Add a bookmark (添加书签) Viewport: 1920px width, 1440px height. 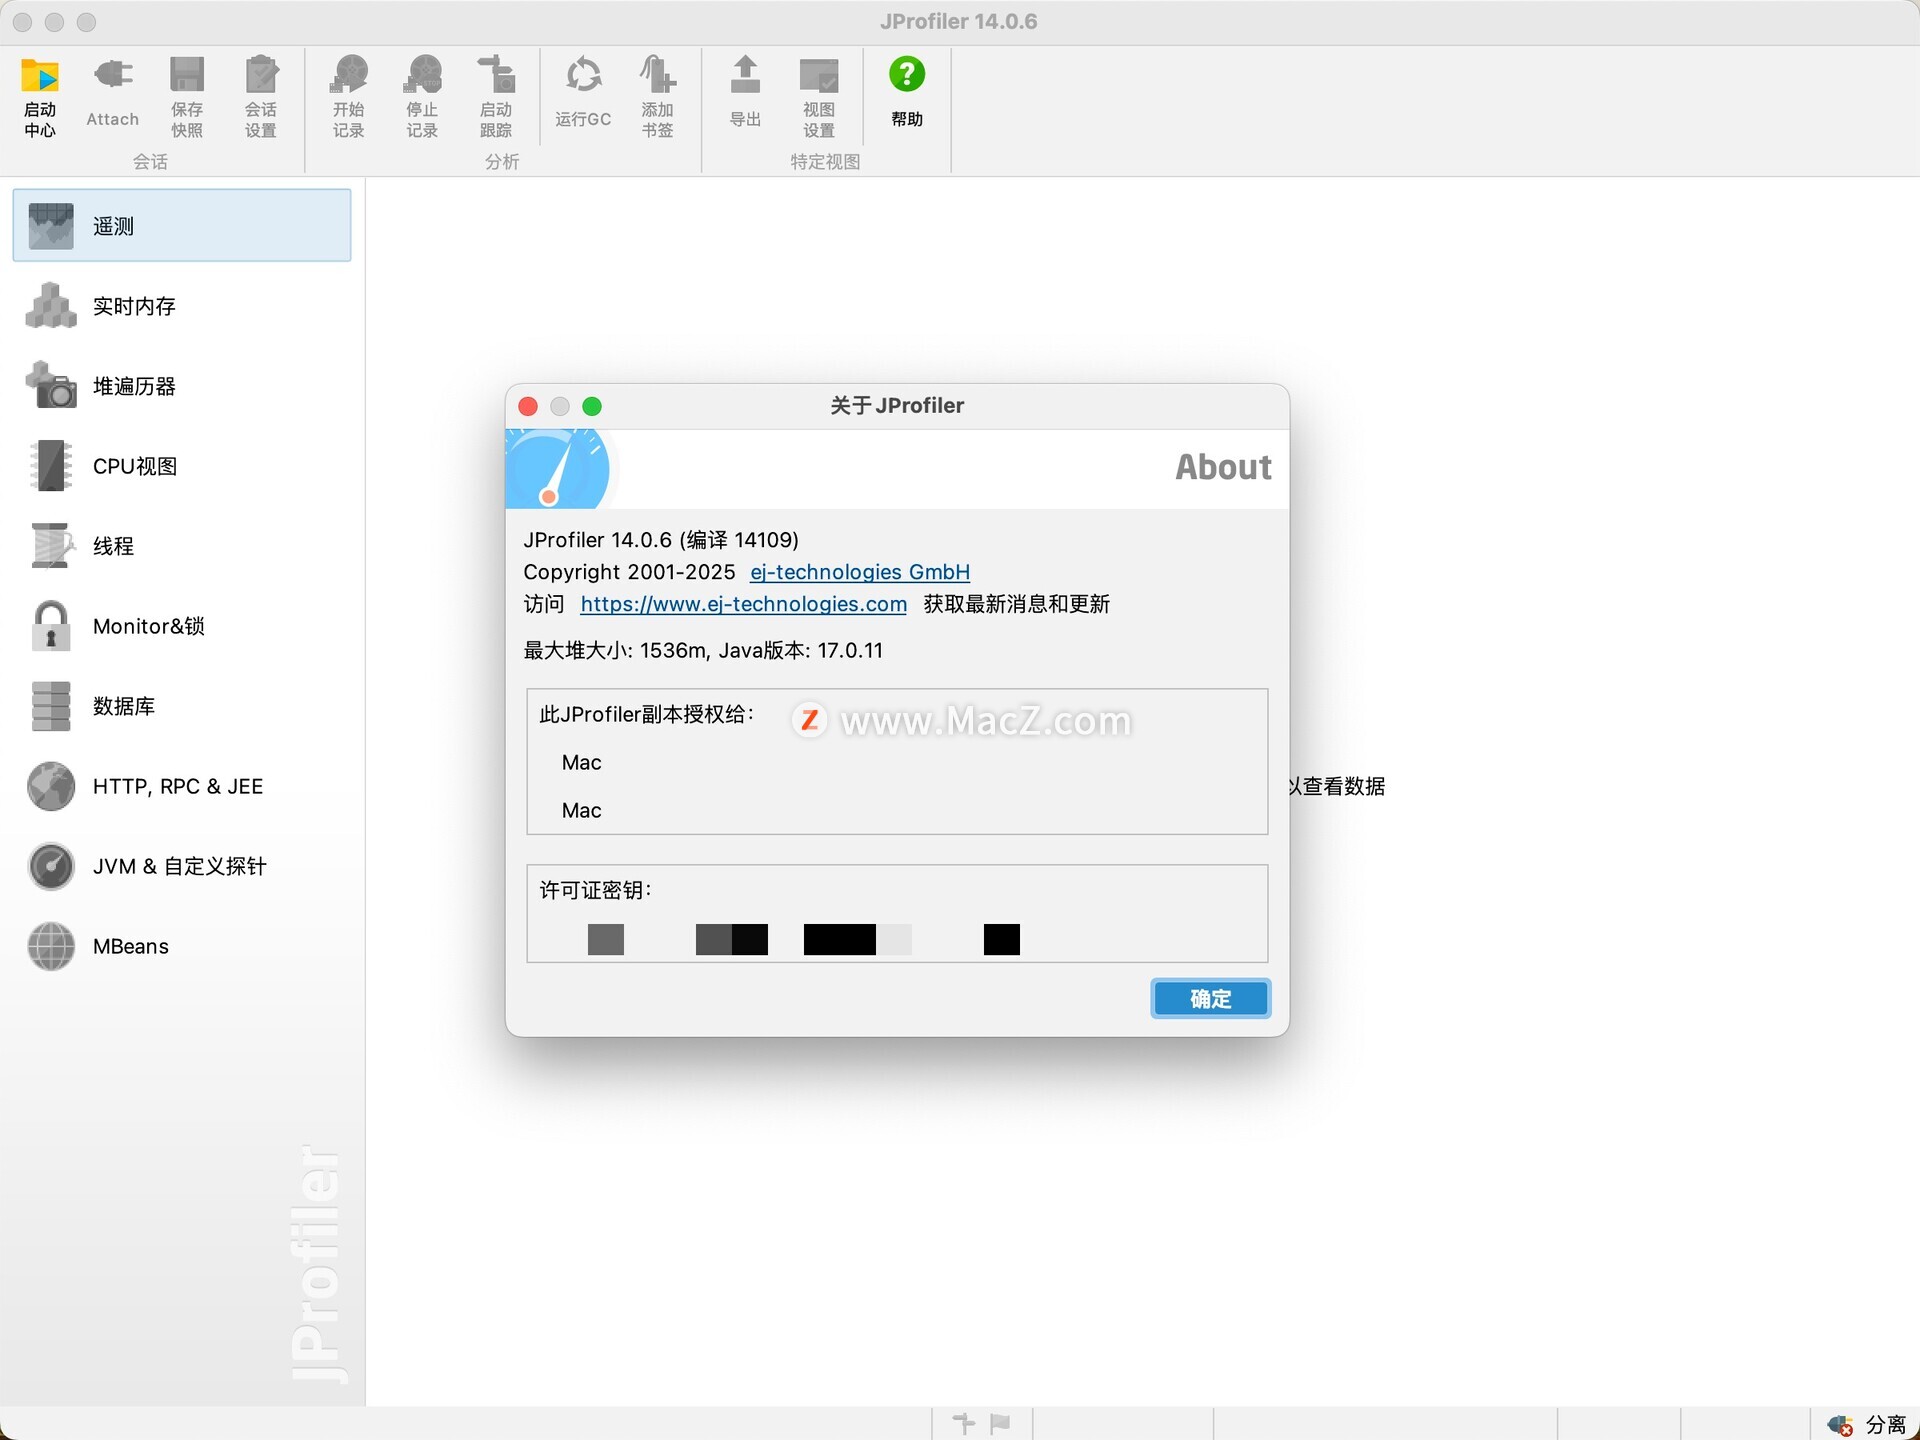(657, 97)
